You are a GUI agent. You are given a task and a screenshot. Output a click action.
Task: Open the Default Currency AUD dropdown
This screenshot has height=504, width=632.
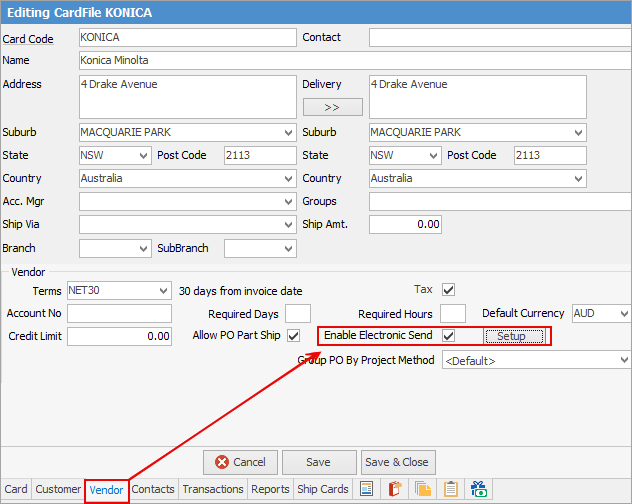624,313
